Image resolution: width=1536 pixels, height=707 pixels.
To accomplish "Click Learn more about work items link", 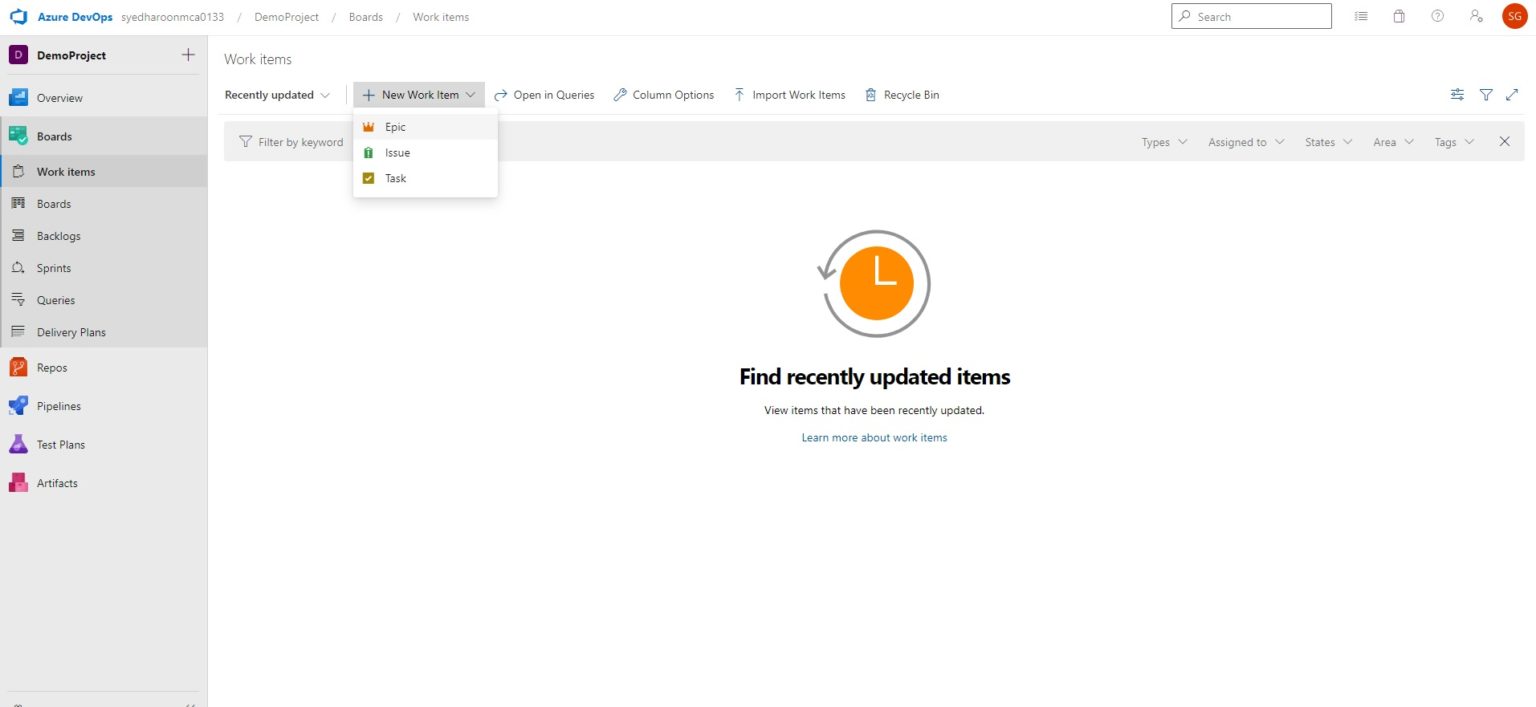I will point(874,437).
